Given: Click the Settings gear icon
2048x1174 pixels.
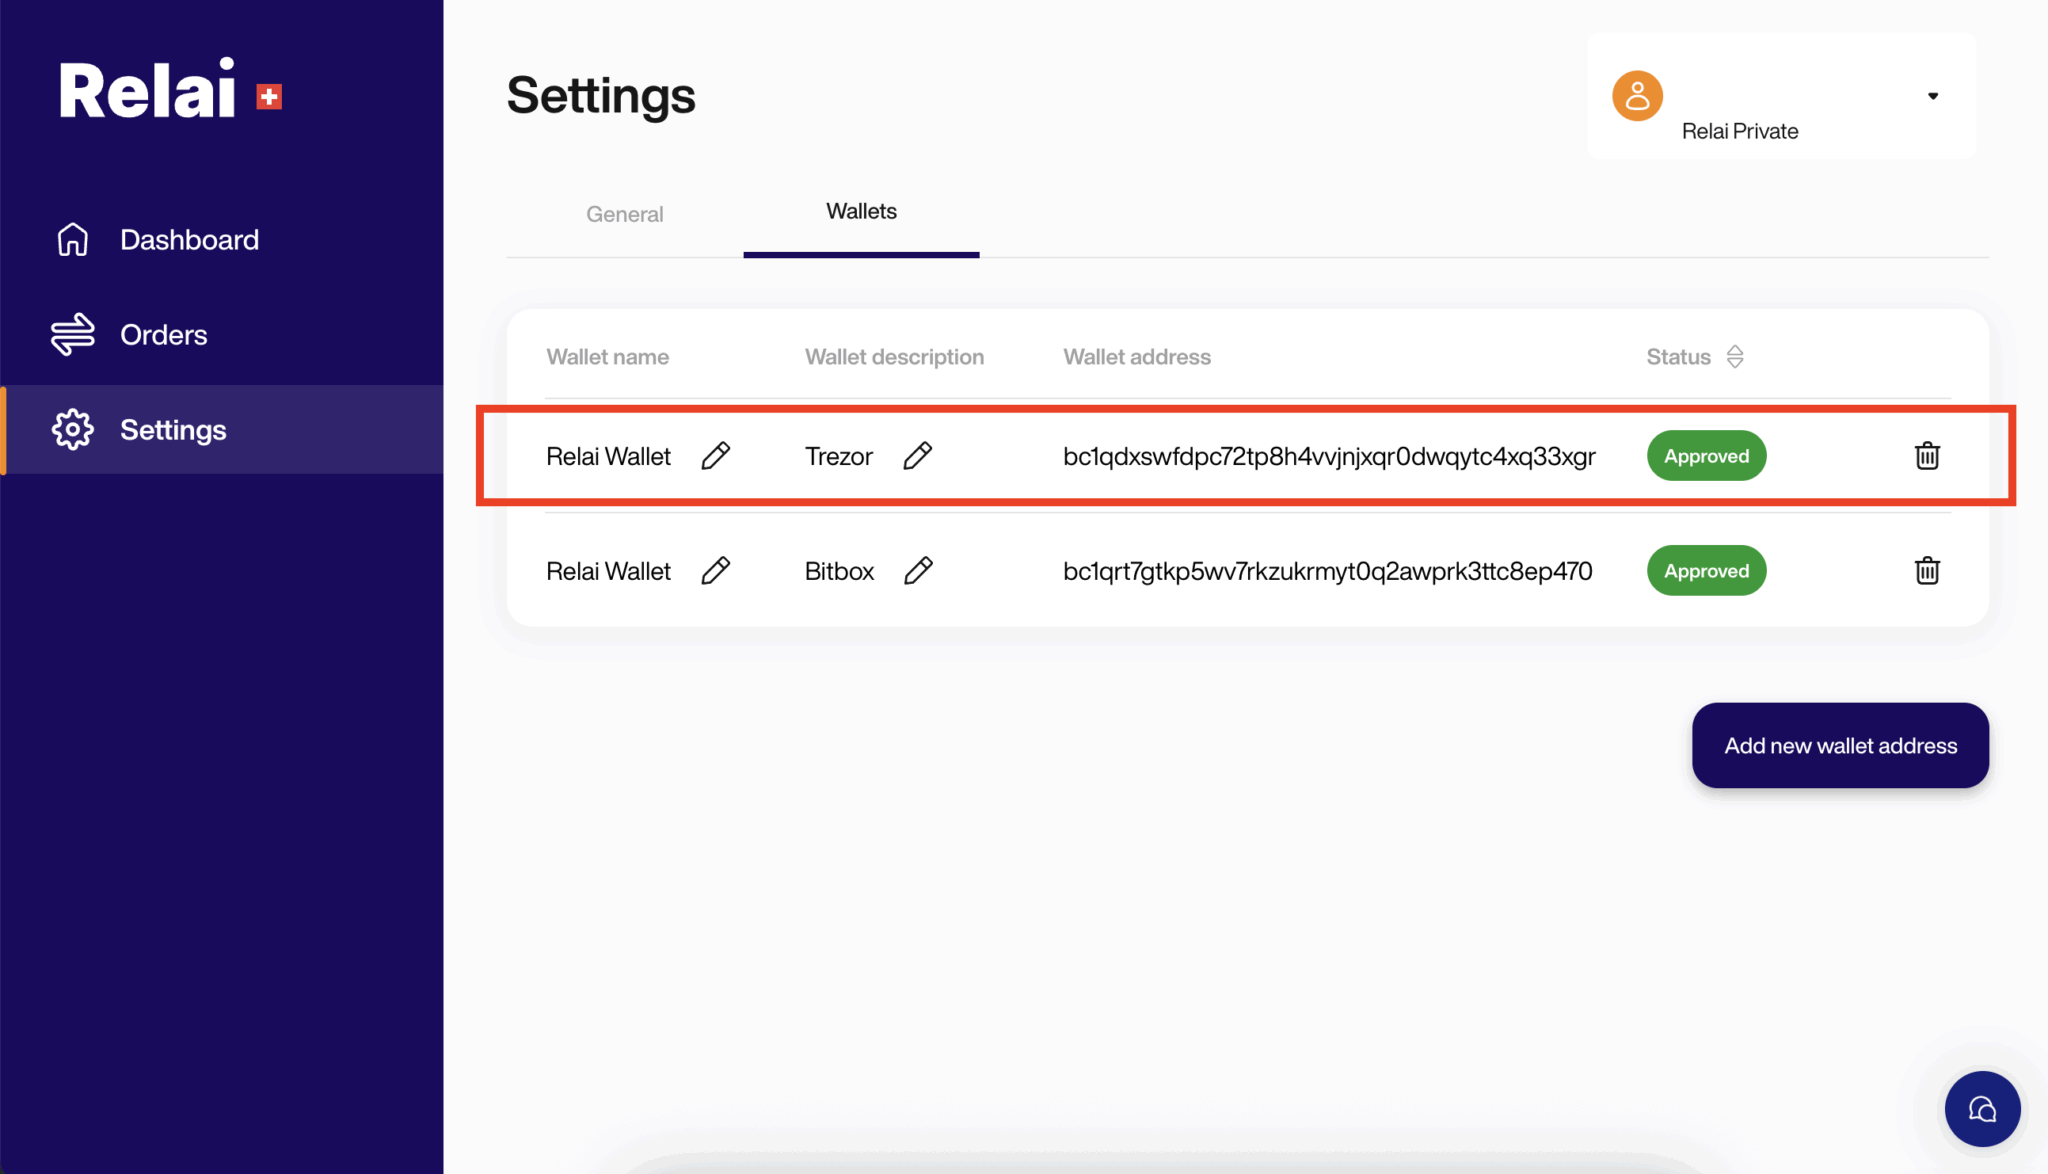Looking at the screenshot, I should pyautogui.click(x=71, y=429).
